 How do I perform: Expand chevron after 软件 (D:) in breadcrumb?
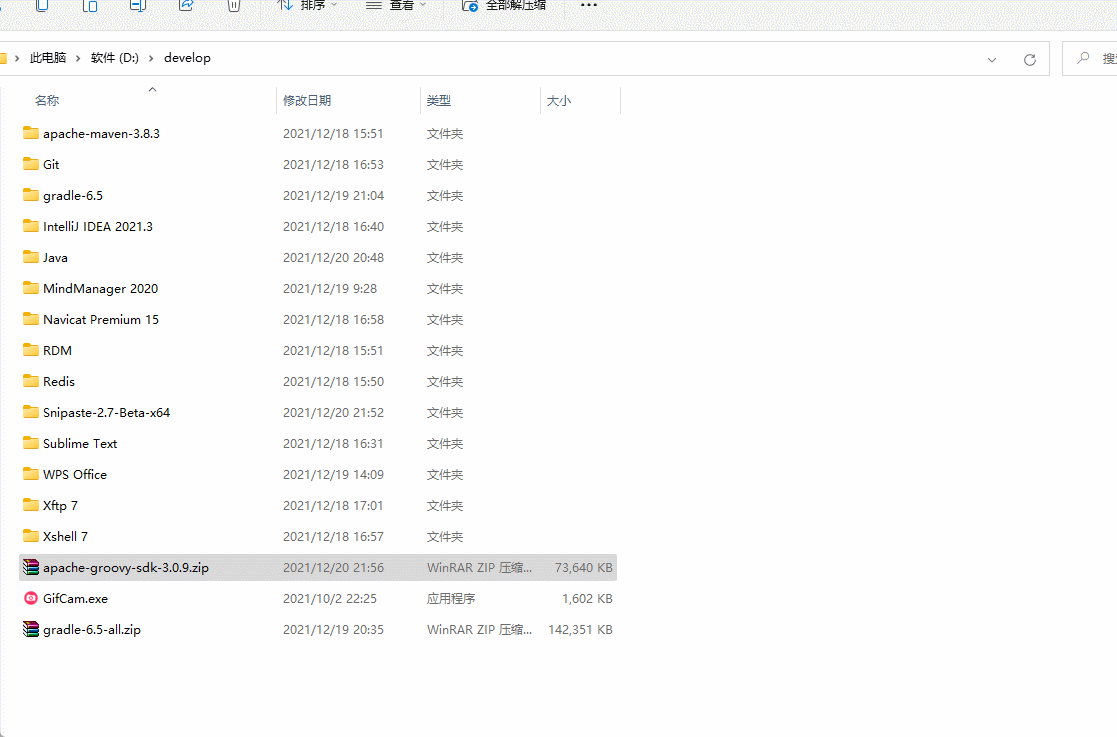point(151,58)
